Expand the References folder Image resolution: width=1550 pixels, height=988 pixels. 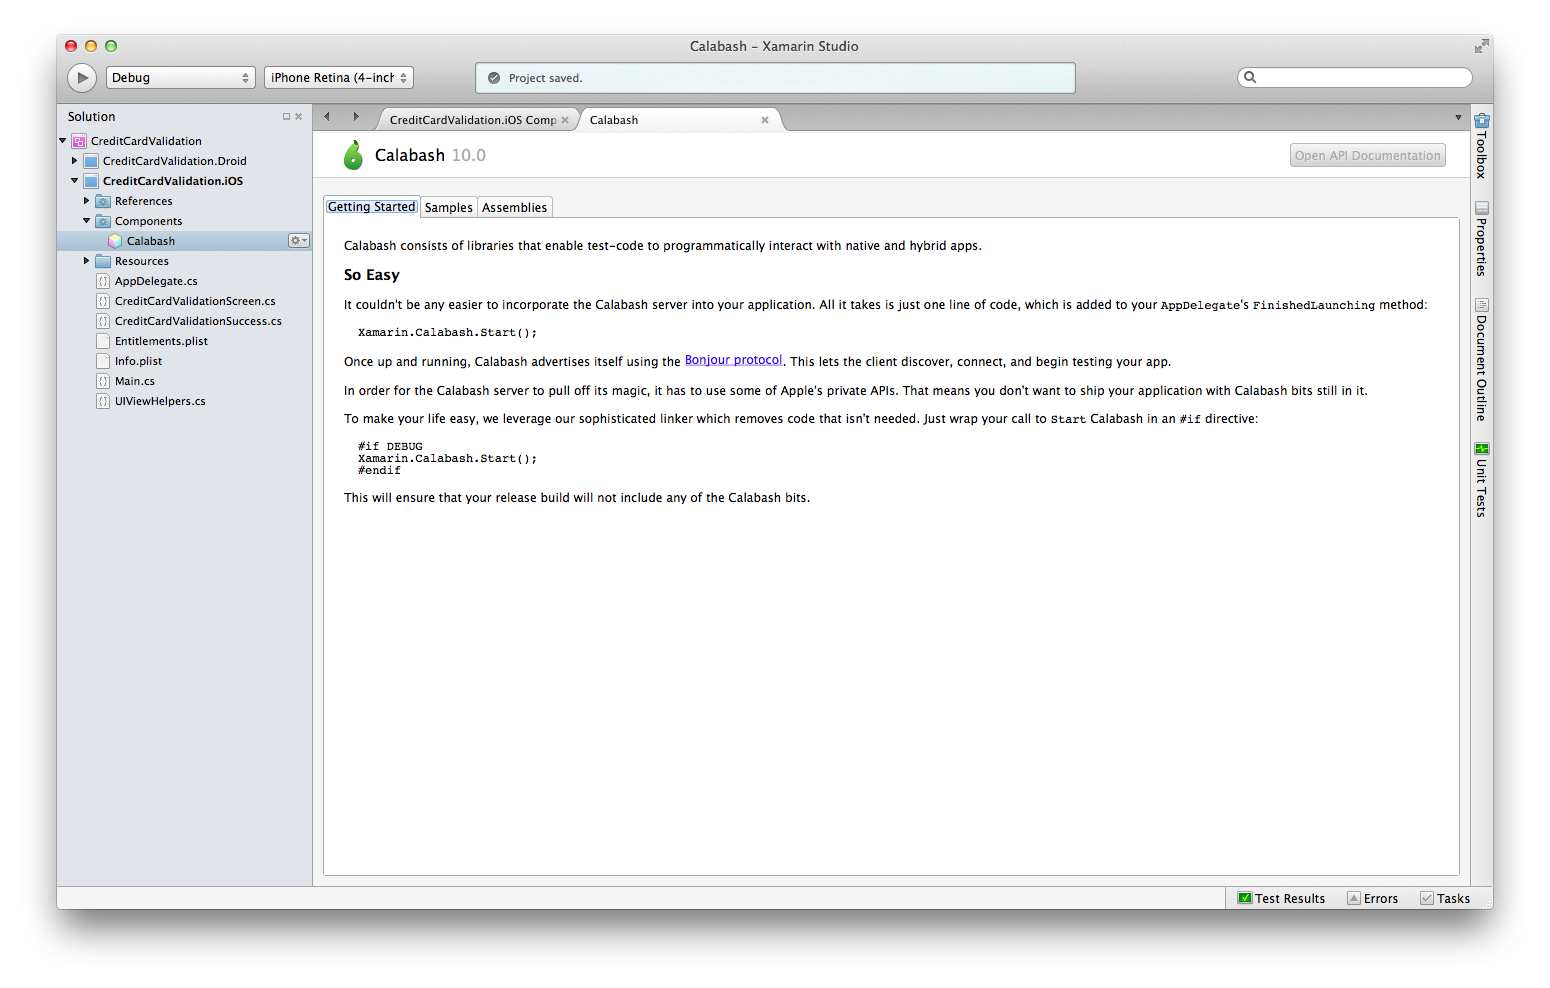point(86,201)
